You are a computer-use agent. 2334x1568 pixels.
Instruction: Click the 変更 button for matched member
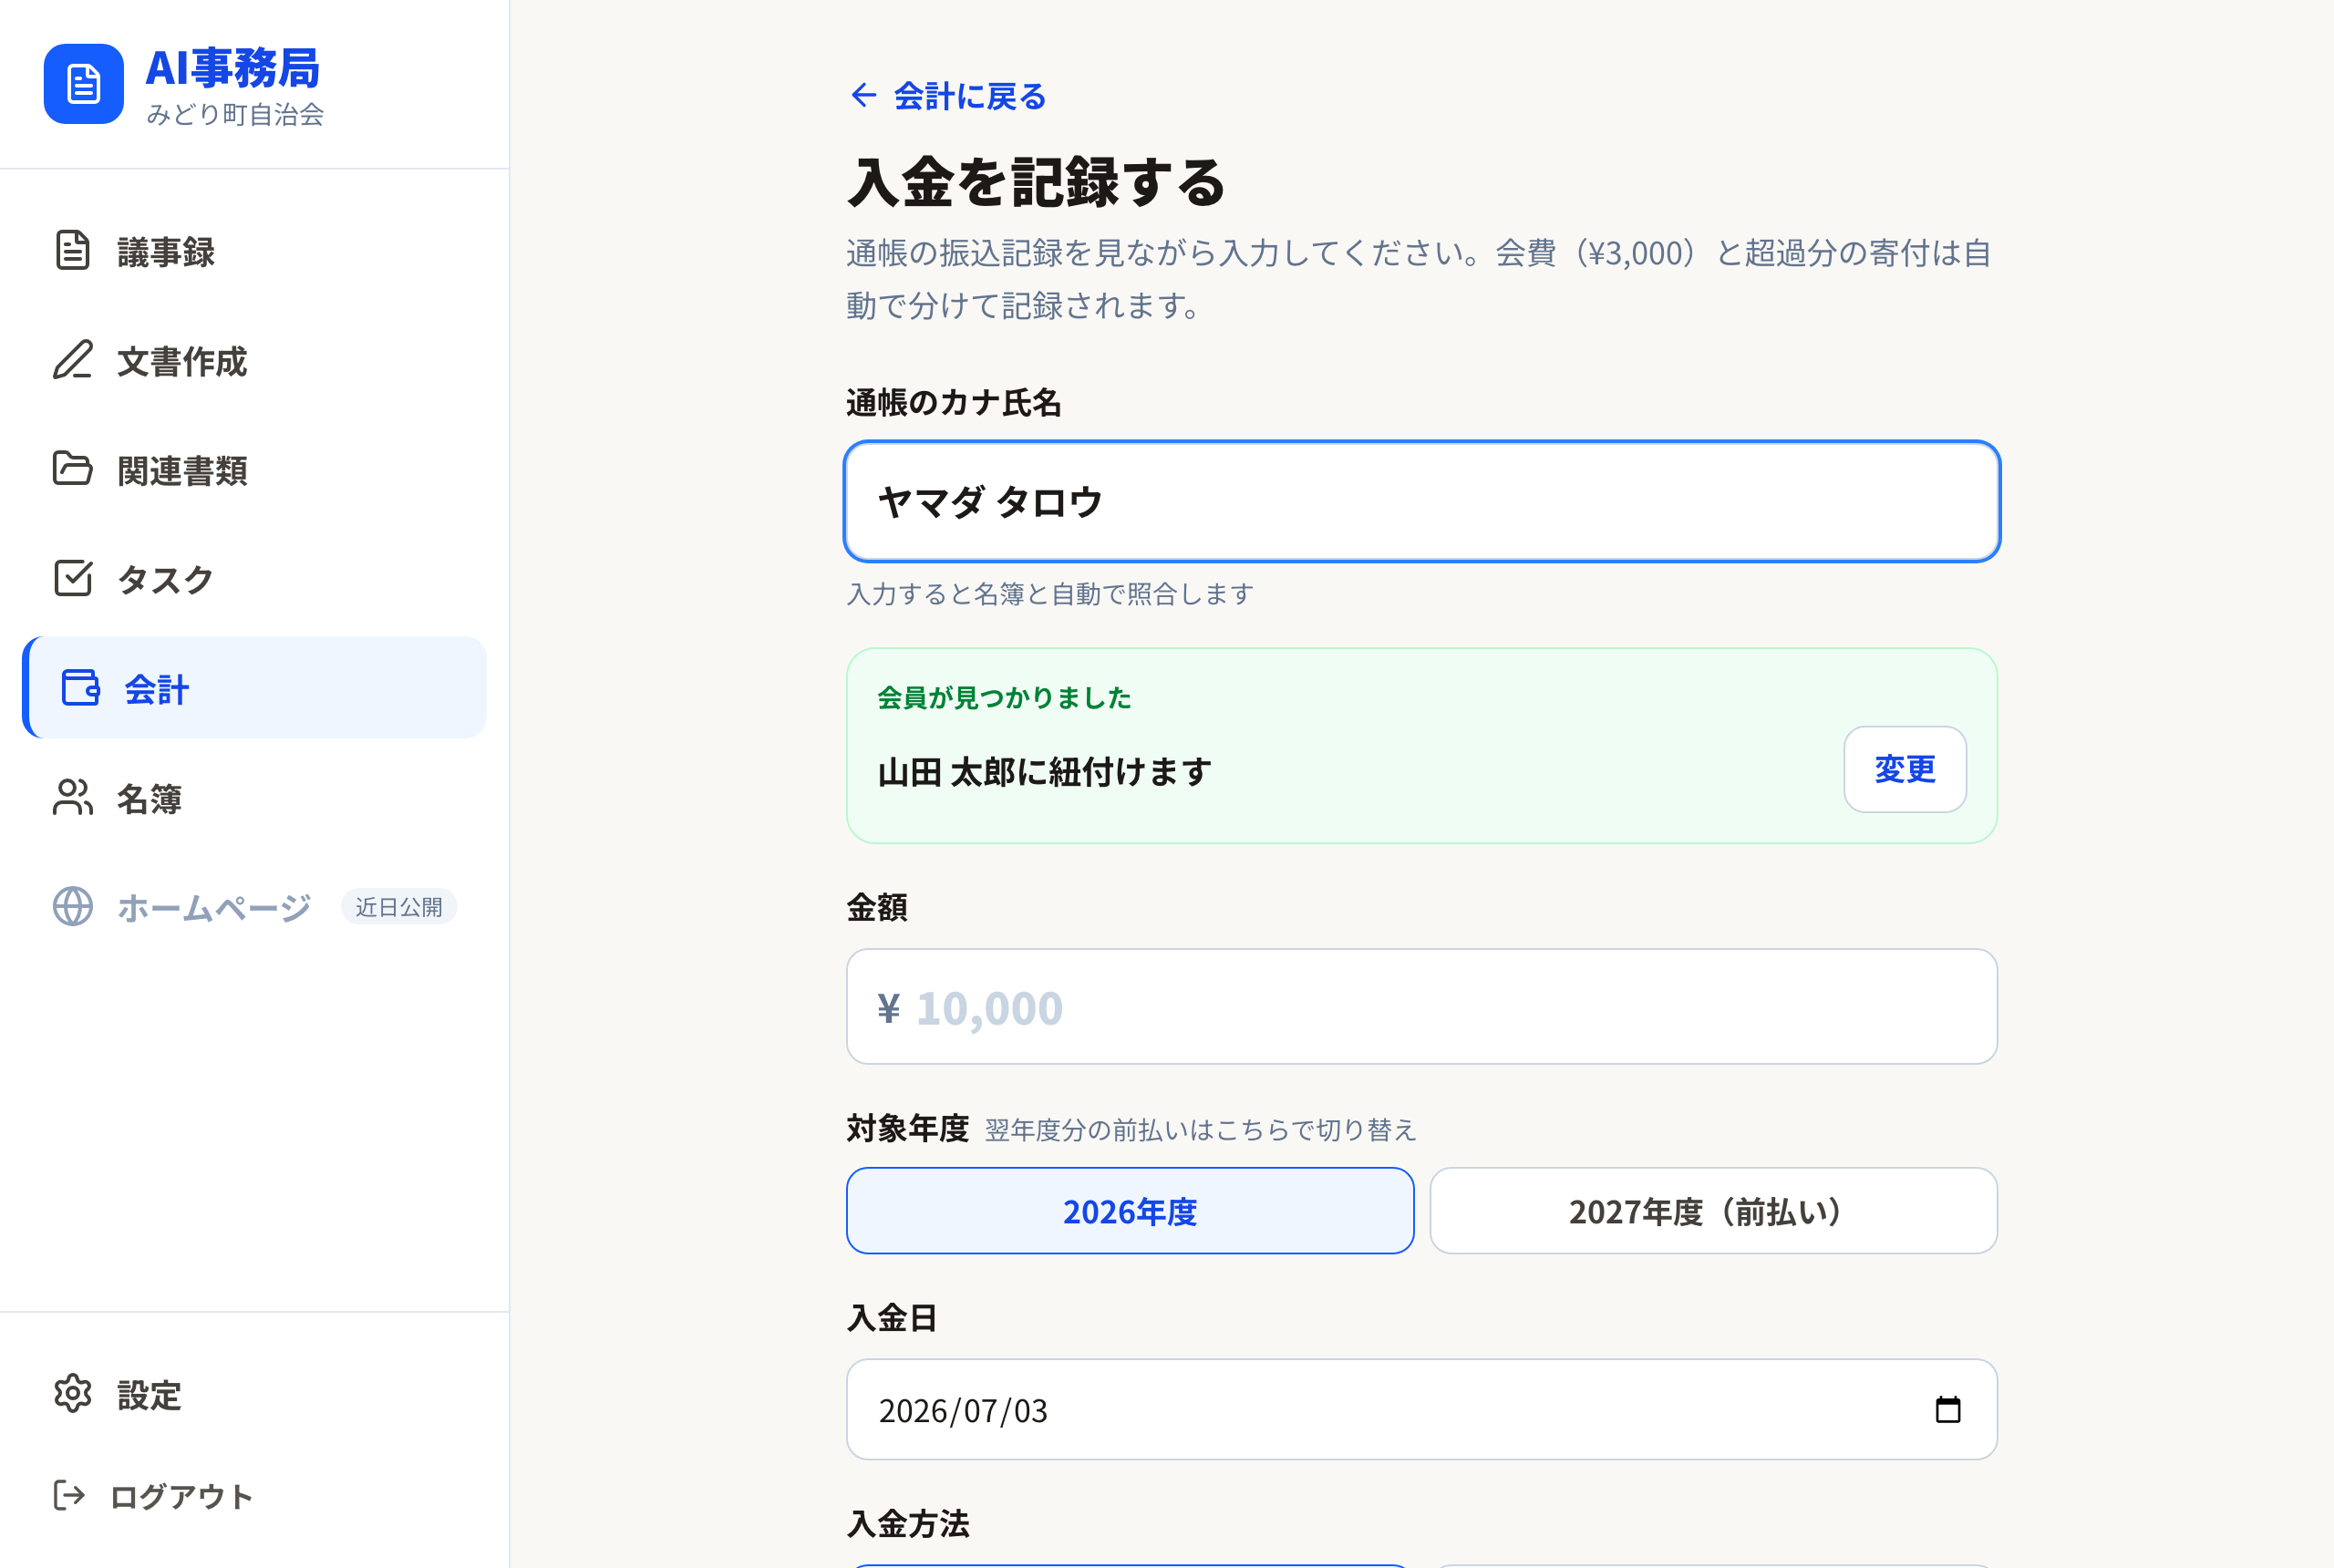(x=1905, y=769)
